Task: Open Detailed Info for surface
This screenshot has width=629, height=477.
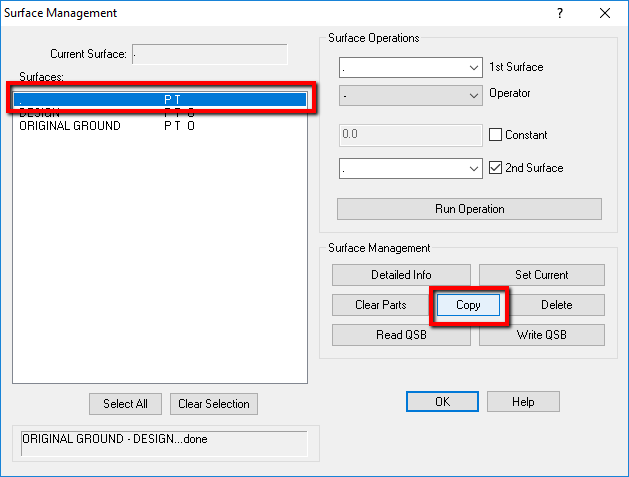Action: pyautogui.click(x=400, y=275)
